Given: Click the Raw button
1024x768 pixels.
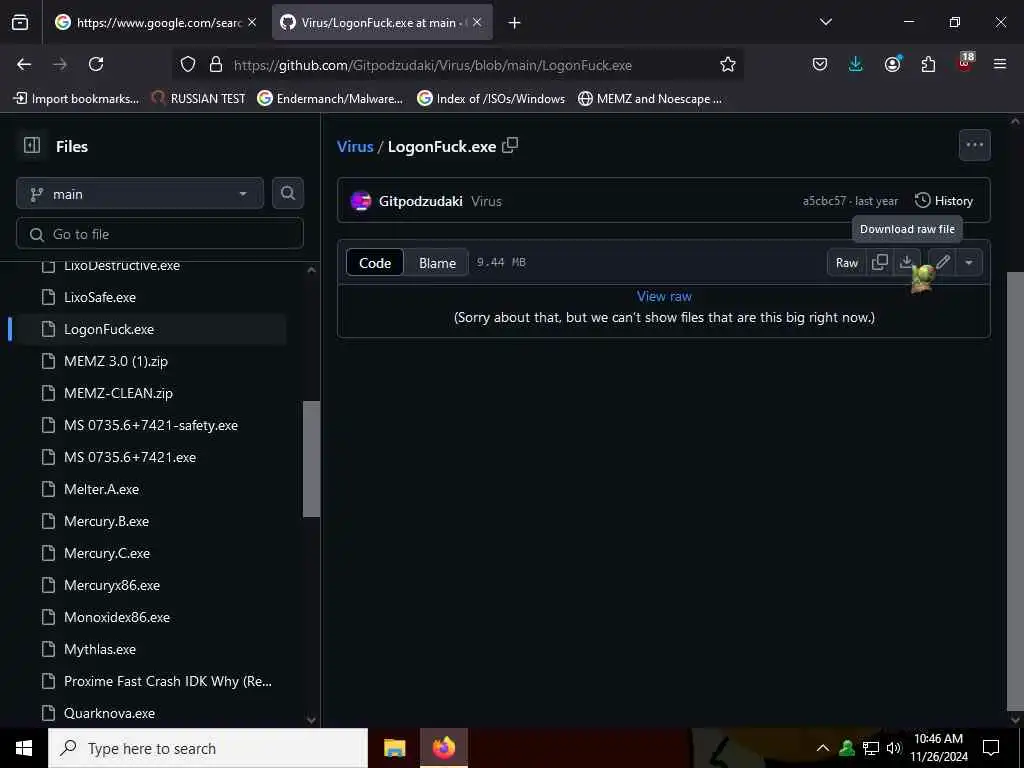Looking at the screenshot, I should point(846,263).
